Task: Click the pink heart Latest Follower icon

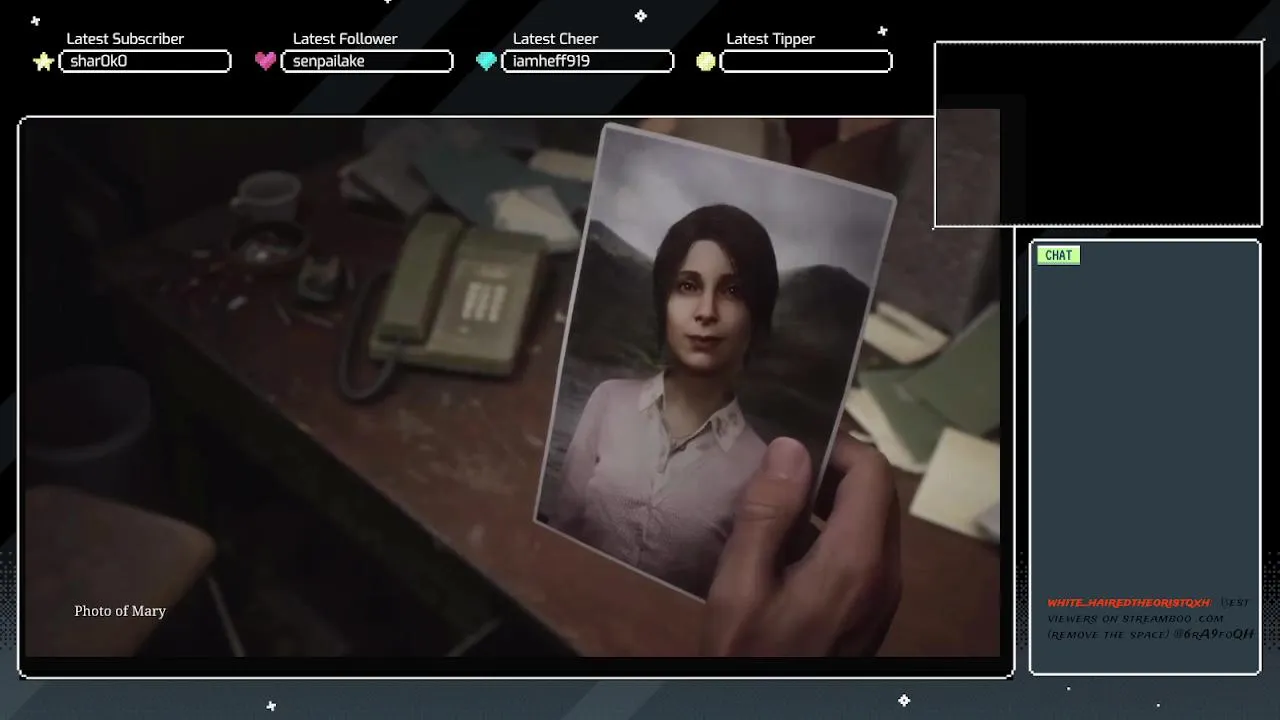Action: click(x=265, y=61)
